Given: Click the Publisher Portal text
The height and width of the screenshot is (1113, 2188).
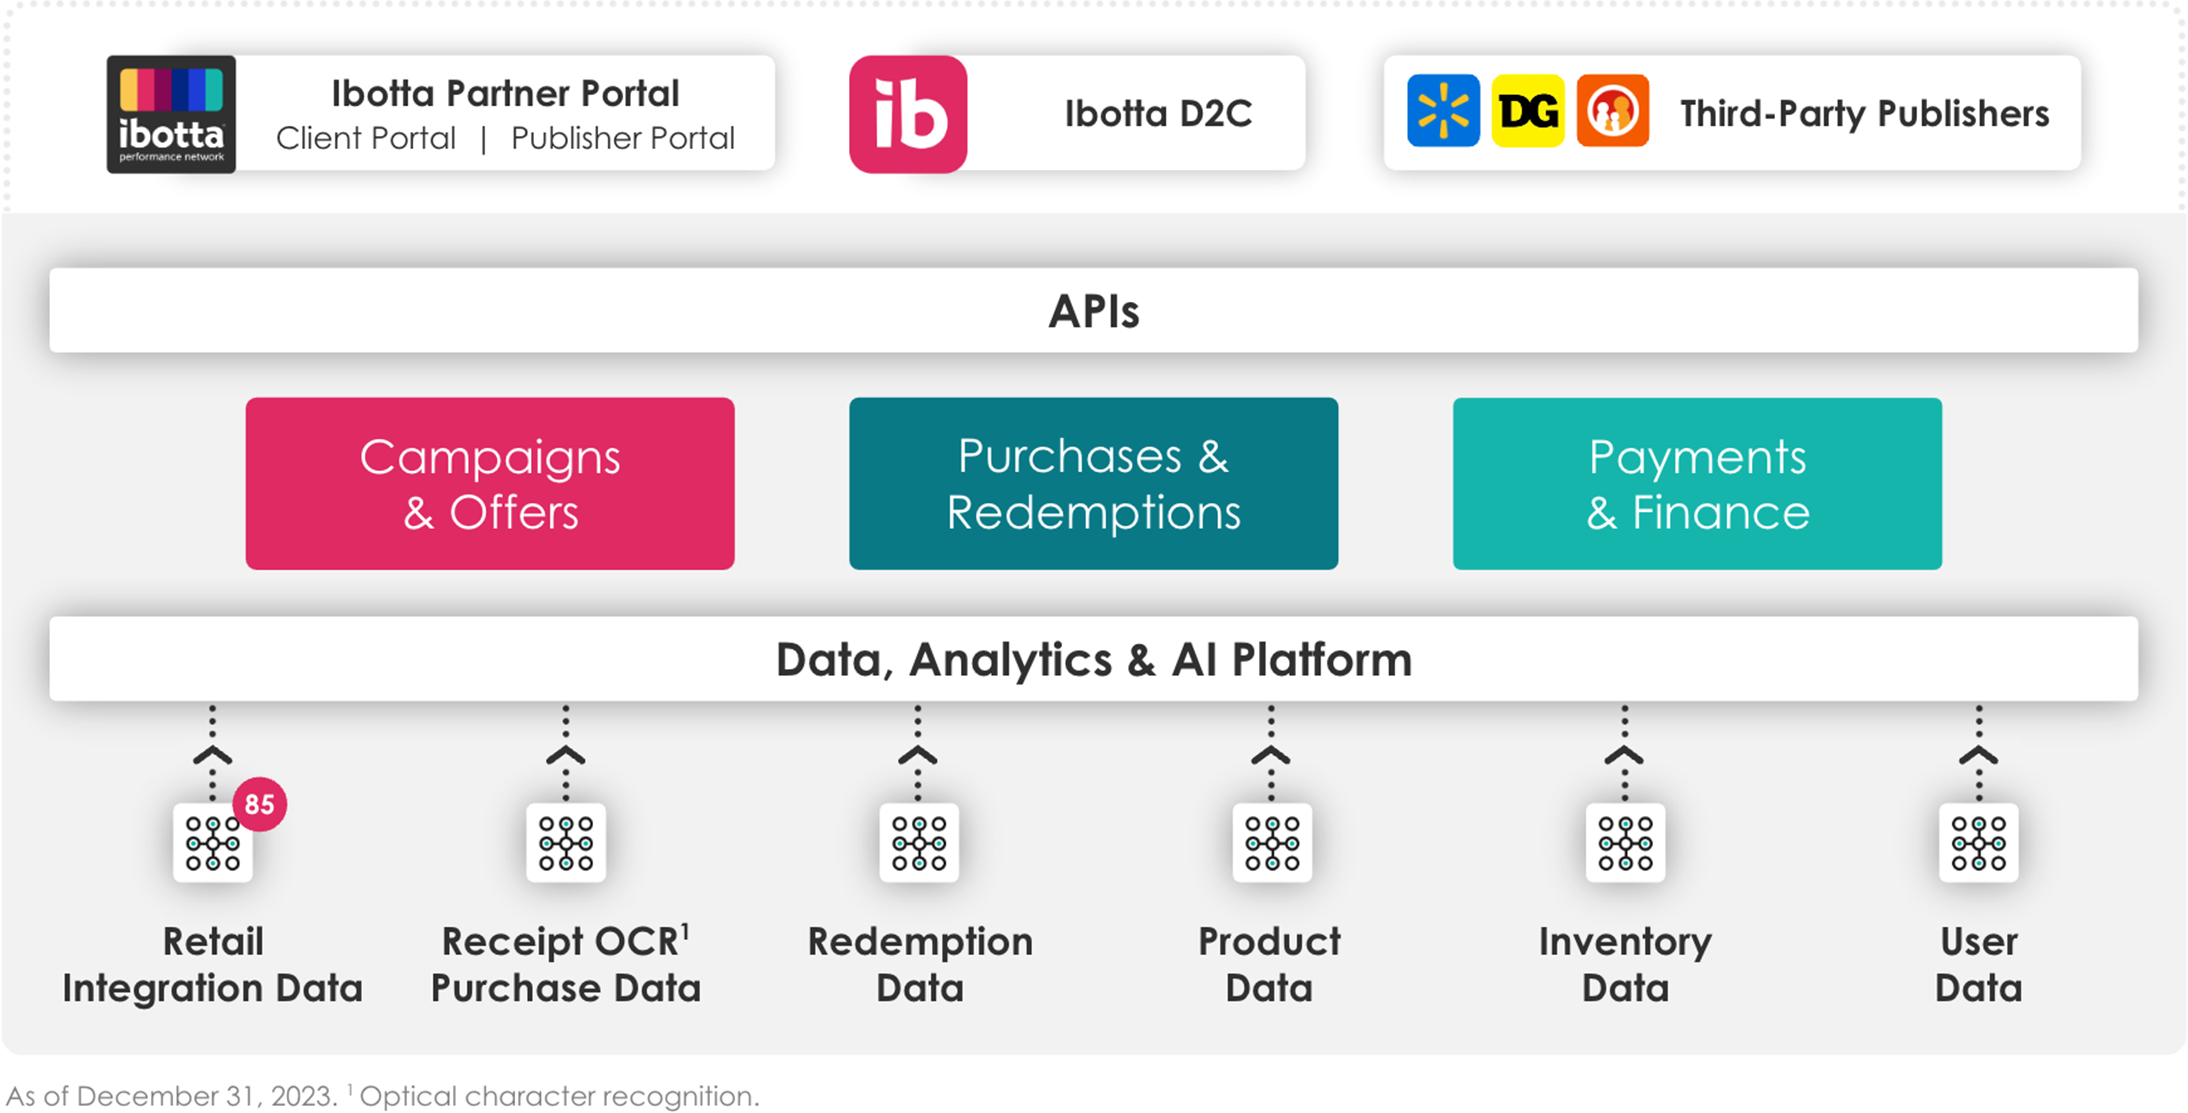Looking at the screenshot, I should 622,138.
